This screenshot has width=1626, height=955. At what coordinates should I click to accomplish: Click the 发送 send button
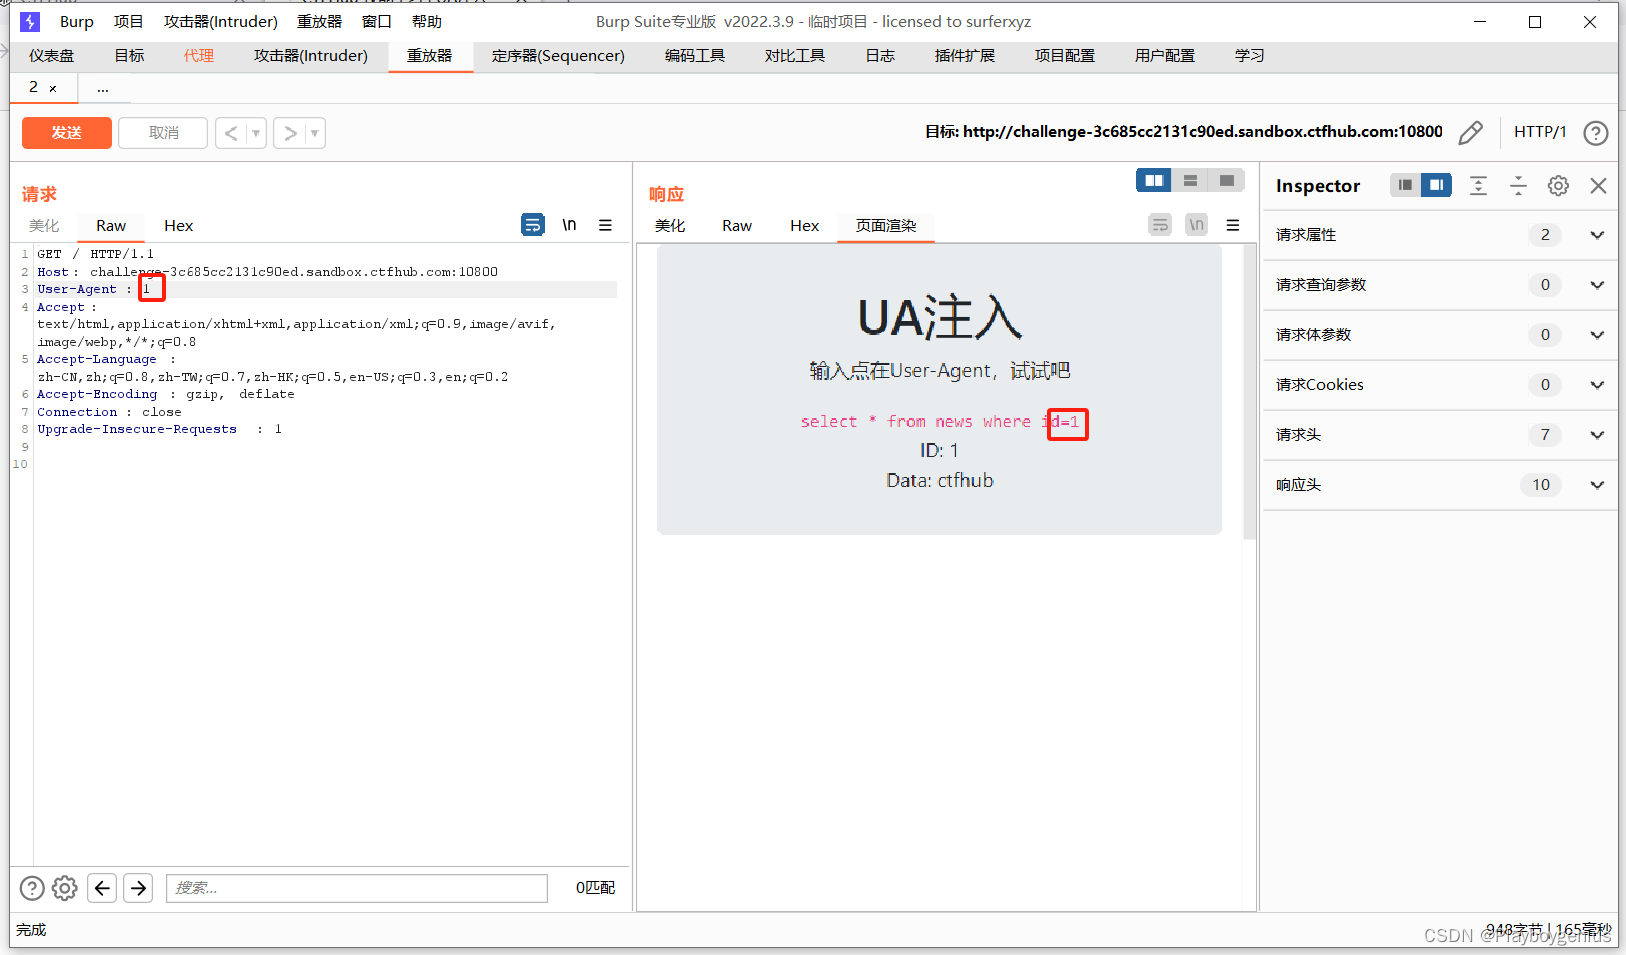67,133
